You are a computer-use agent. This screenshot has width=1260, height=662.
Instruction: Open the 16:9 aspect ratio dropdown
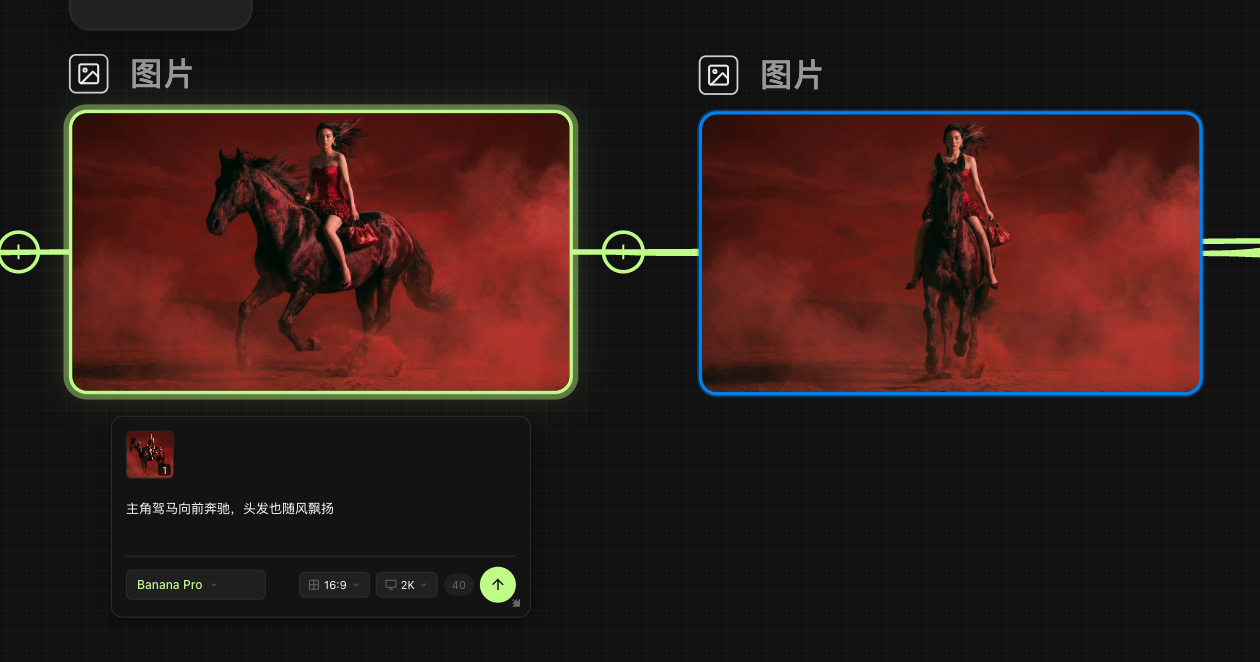click(334, 585)
